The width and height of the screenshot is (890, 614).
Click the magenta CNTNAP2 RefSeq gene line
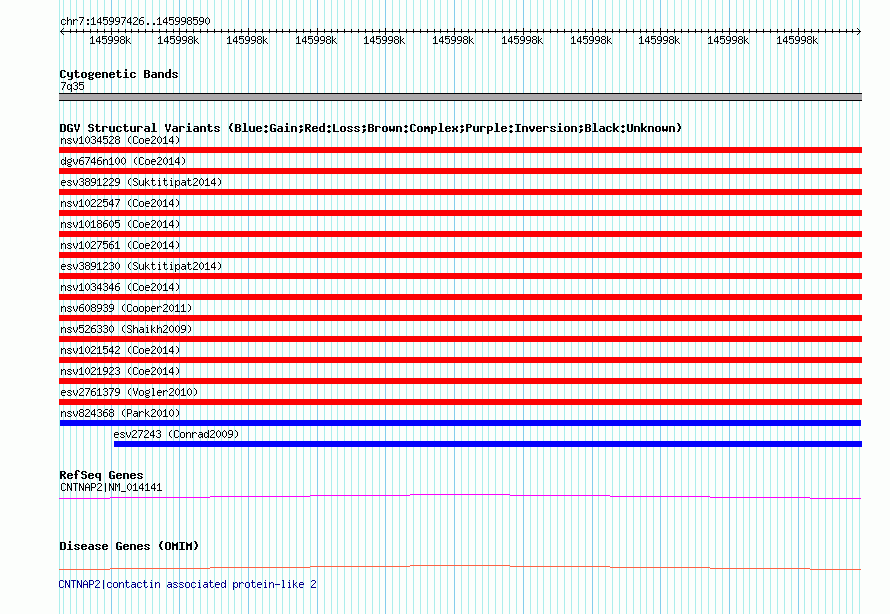tap(460, 497)
